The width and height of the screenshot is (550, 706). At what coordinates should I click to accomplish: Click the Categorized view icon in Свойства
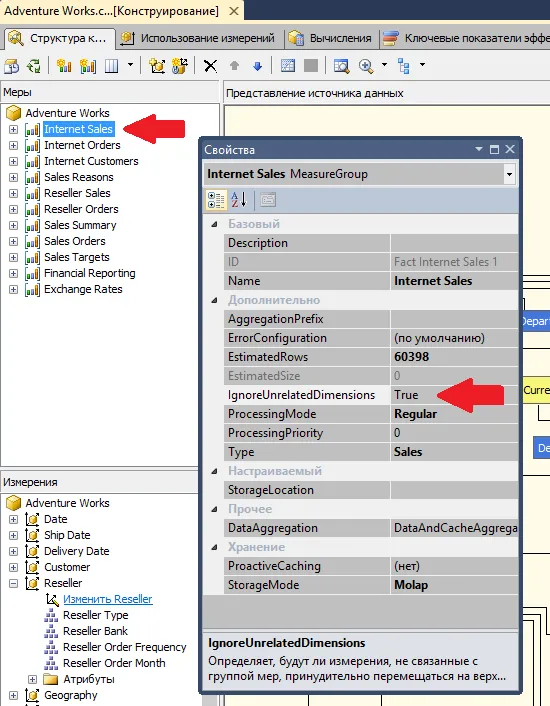point(216,200)
